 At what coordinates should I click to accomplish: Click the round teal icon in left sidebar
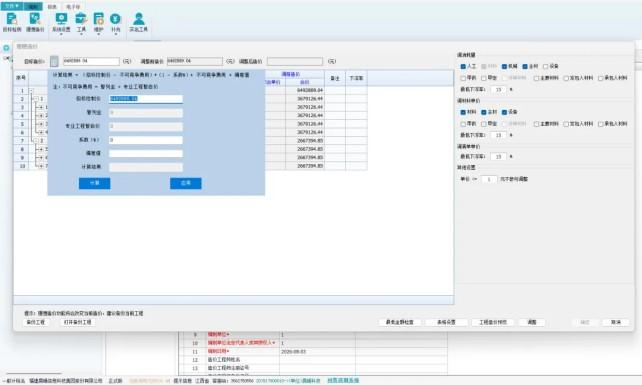point(6,48)
